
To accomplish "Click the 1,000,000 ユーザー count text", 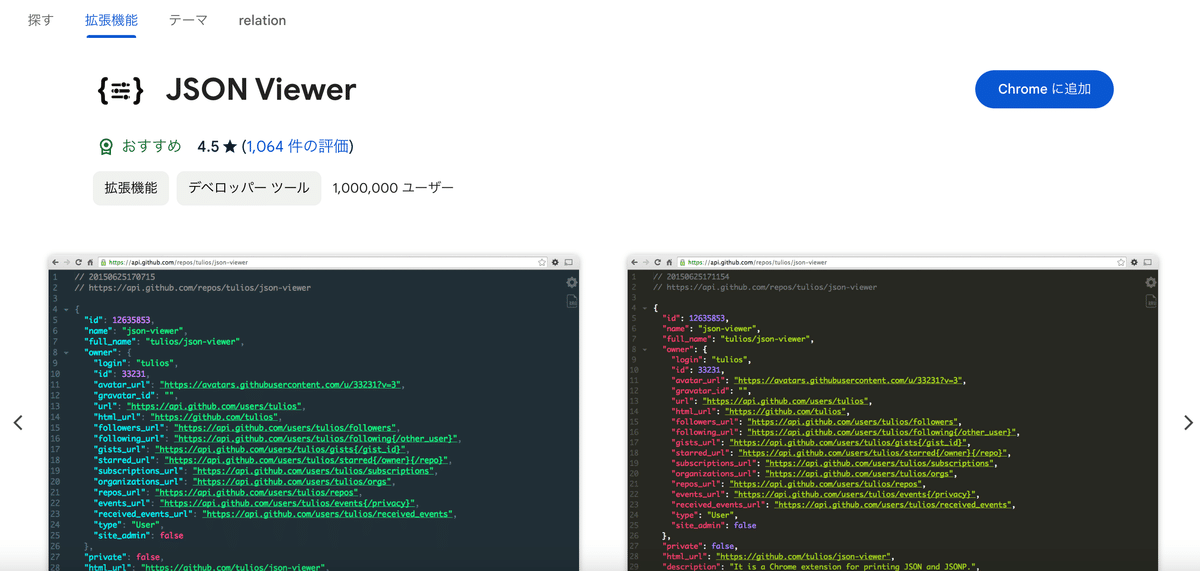I will [393, 188].
